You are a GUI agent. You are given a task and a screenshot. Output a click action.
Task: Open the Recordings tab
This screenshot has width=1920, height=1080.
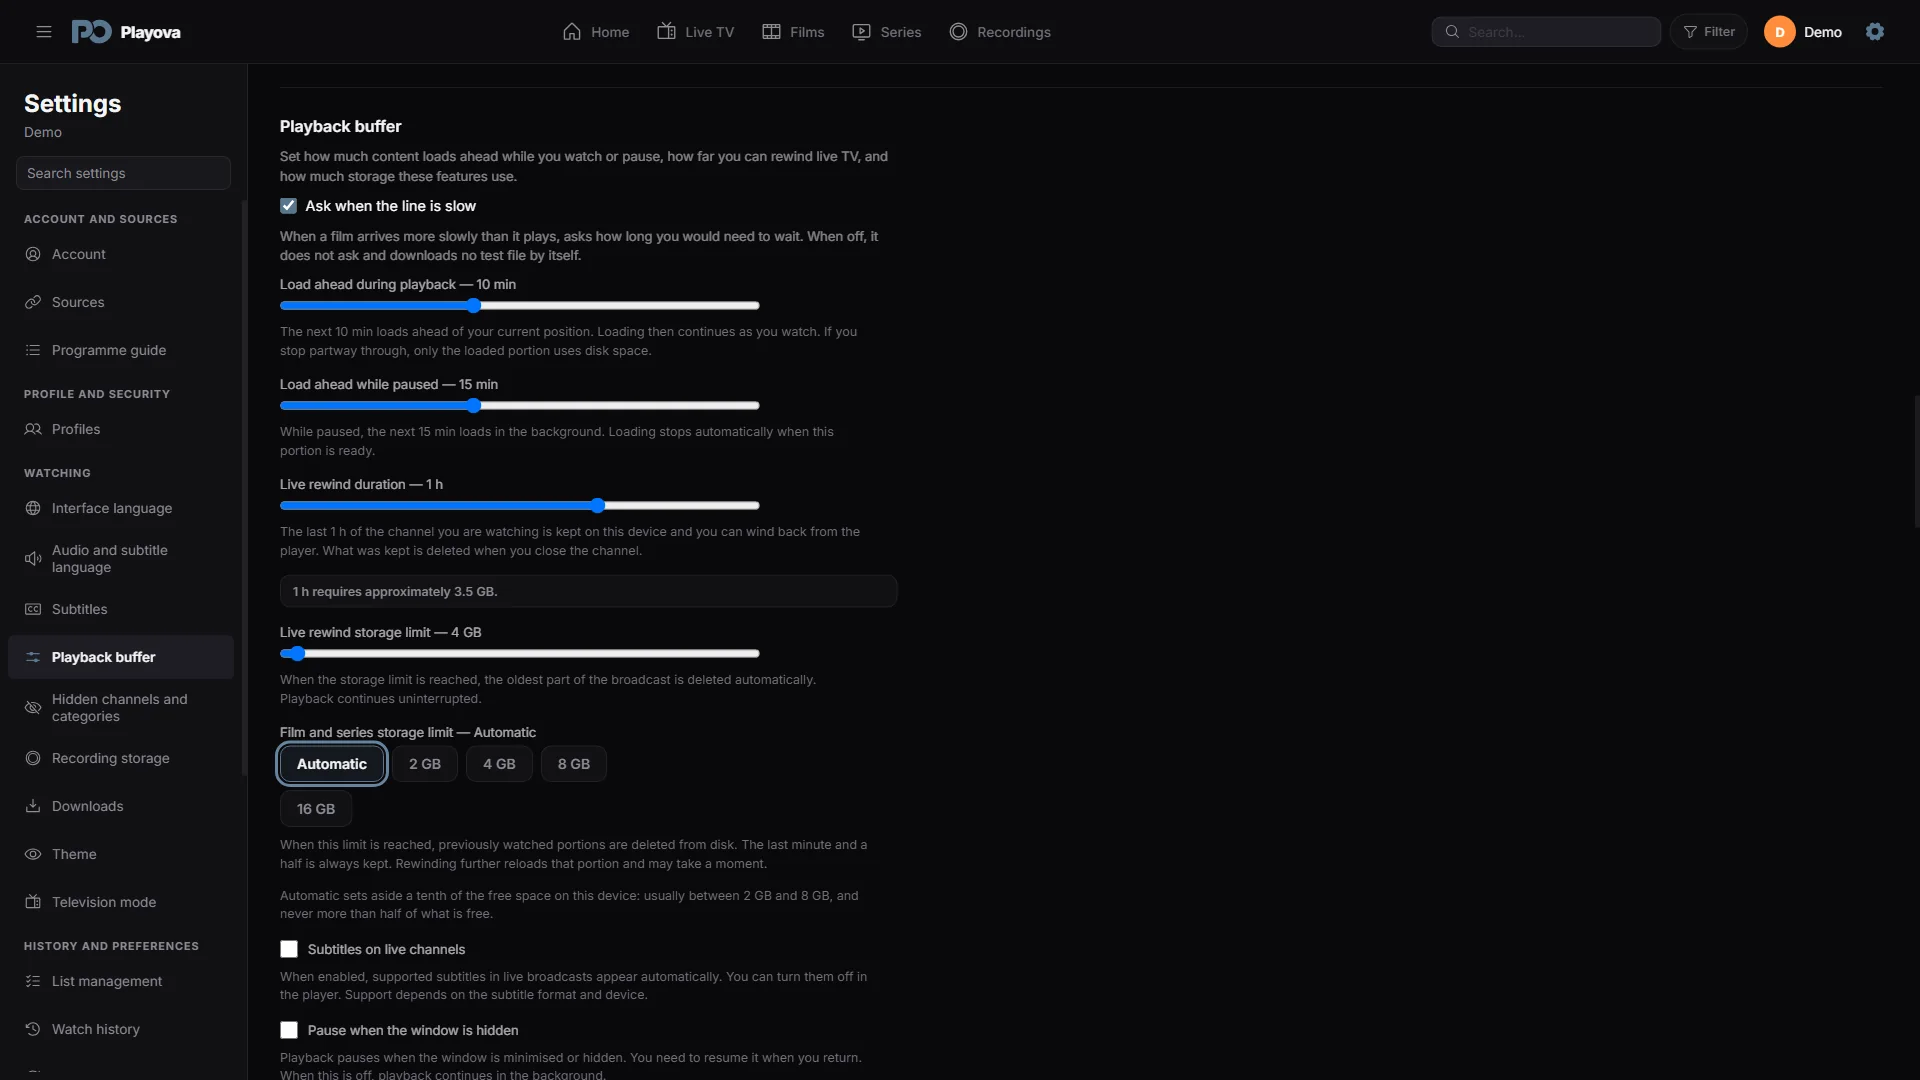pyautogui.click(x=1000, y=32)
